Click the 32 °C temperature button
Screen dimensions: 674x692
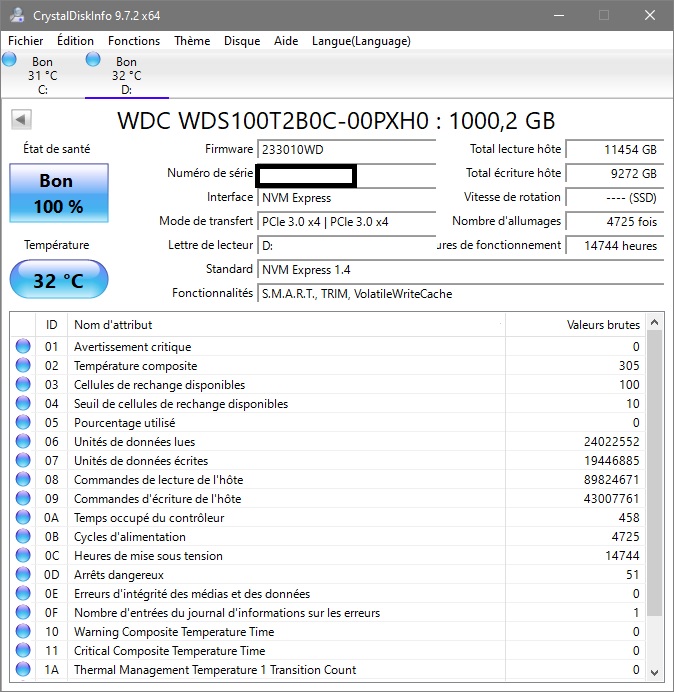[58, 280]
